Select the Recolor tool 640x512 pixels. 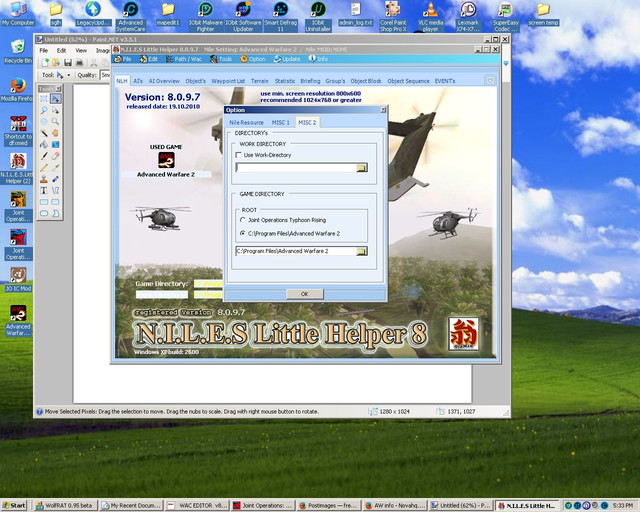[55, 179]
